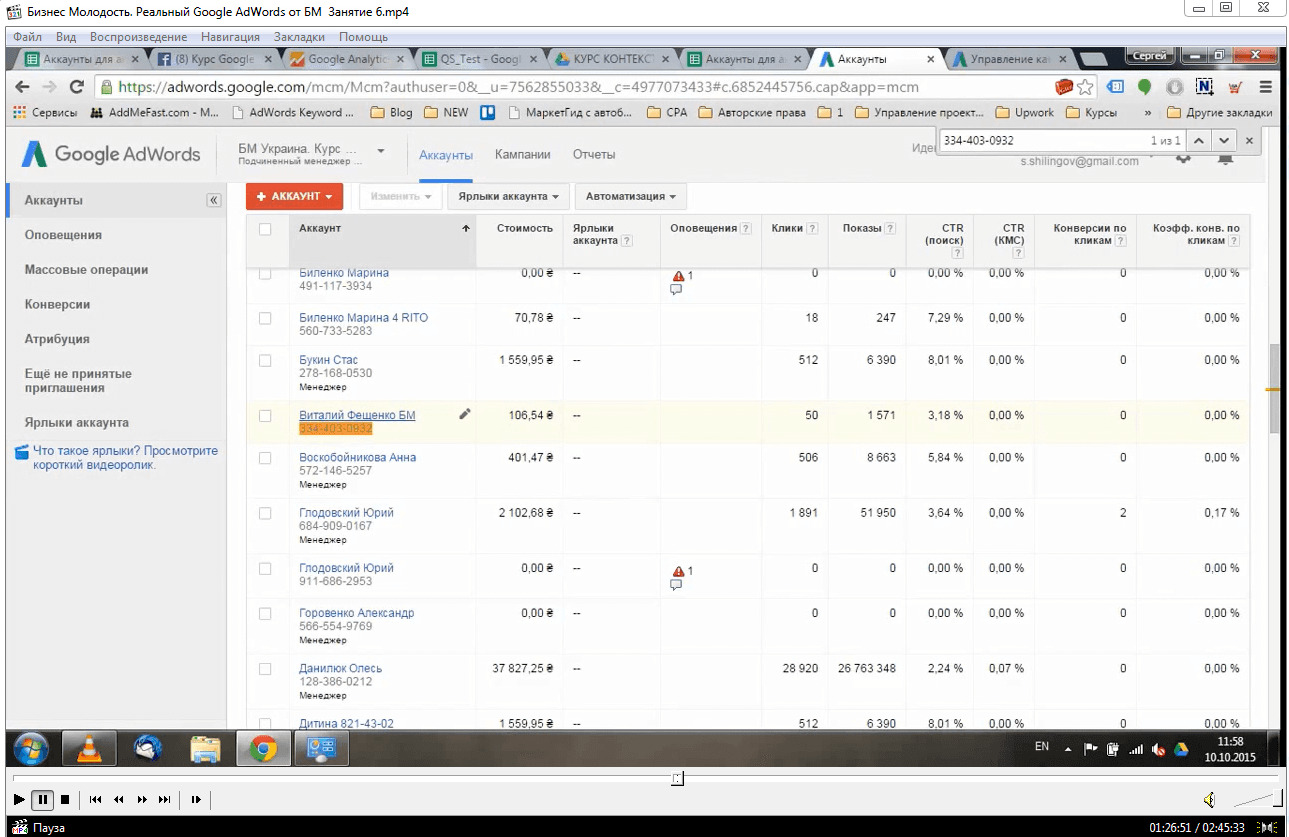Check the box for Букин Стас
Screen dimensions: 1289x837
tap(265, 360)
